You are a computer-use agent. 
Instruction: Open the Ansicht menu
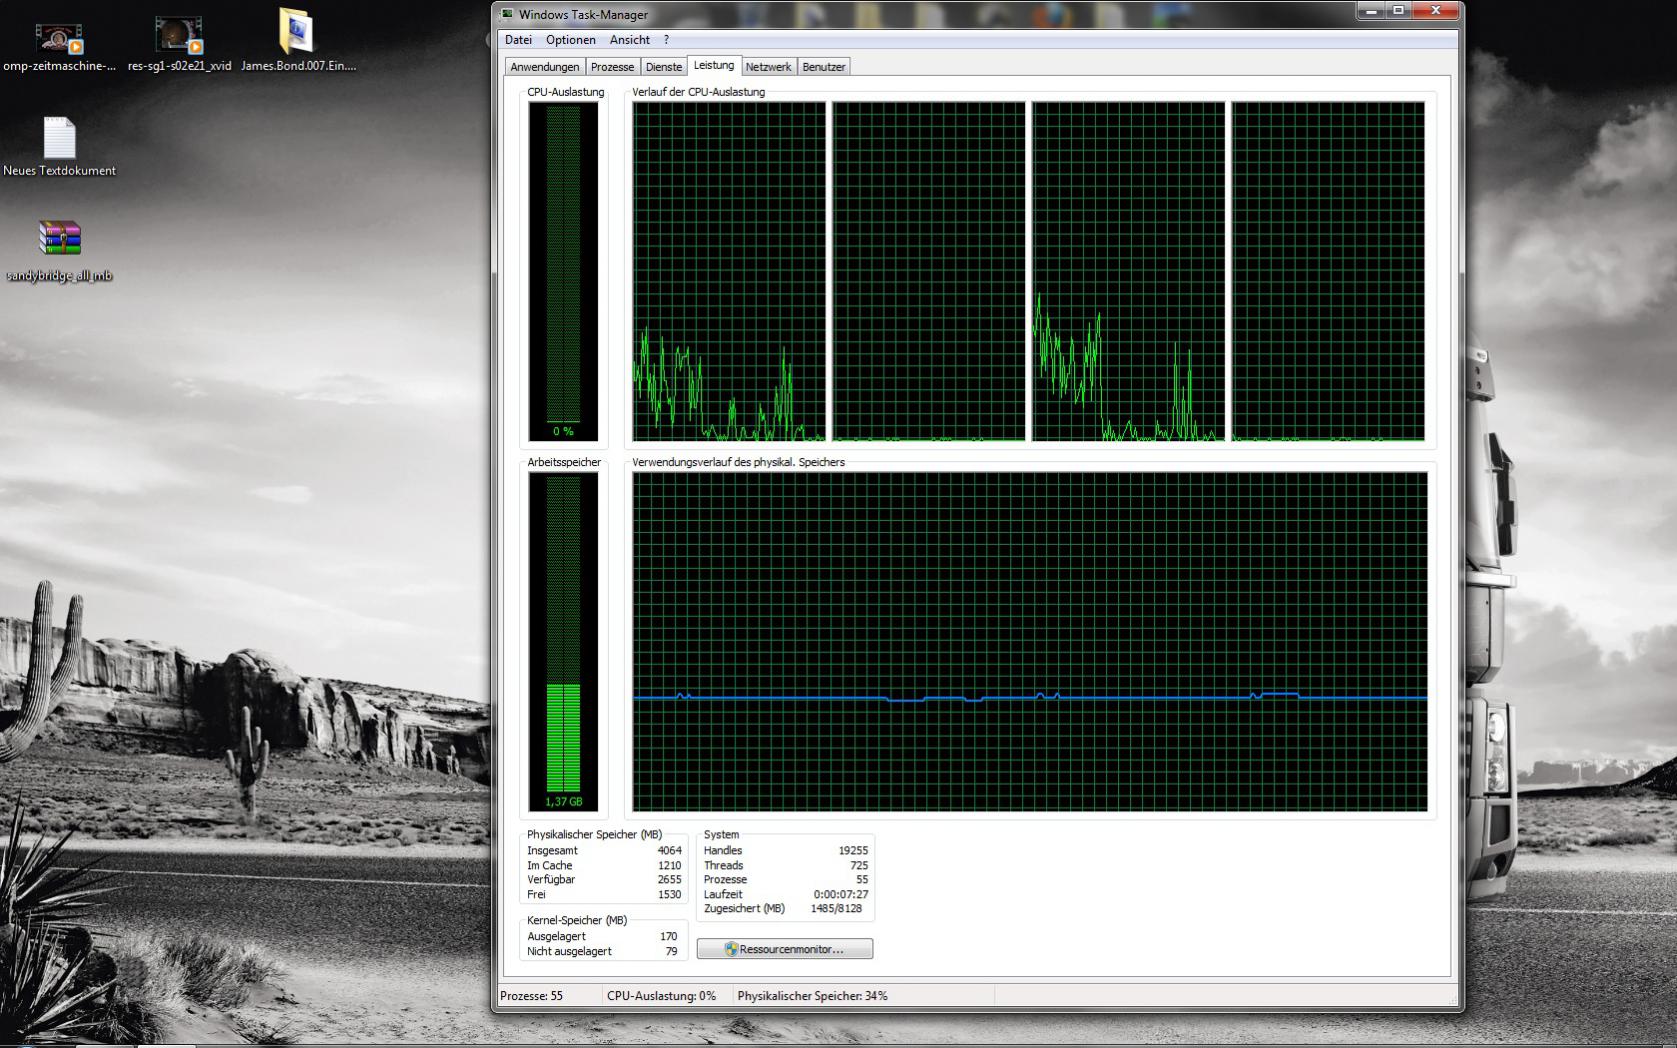(x=630, y=40)
